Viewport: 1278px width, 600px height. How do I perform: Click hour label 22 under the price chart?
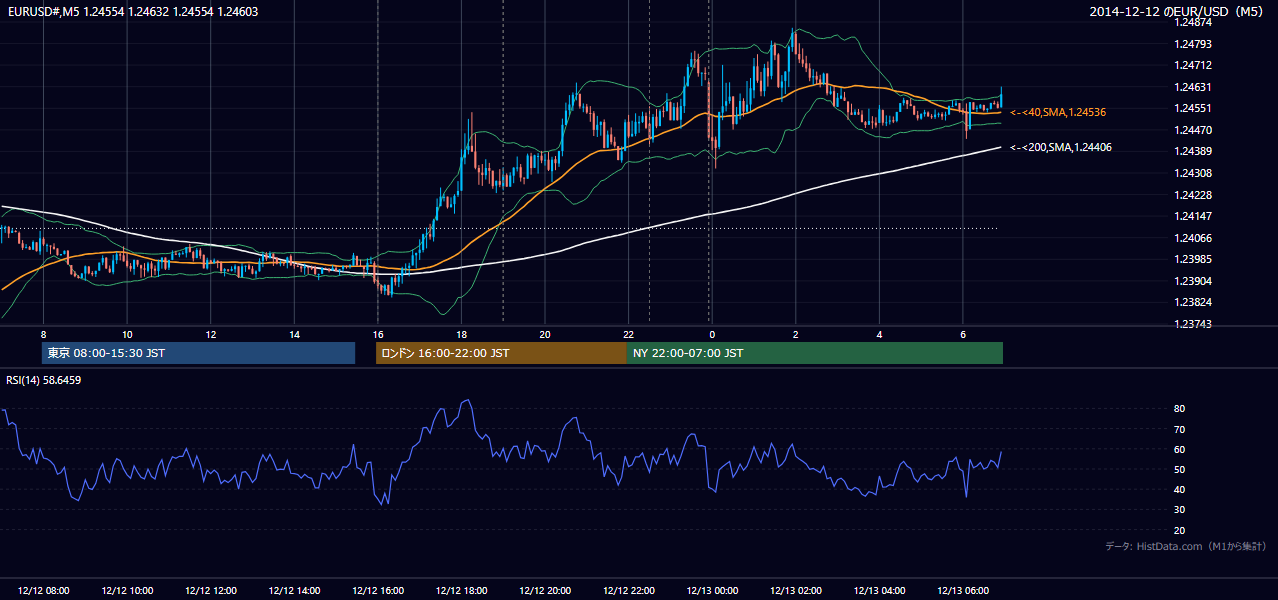[x=628, y=333]
